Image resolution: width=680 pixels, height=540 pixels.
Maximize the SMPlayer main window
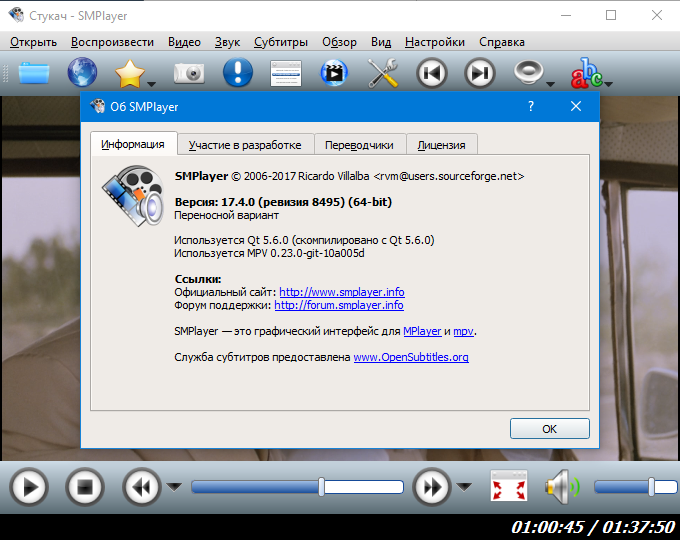click(x=611, y=15)
